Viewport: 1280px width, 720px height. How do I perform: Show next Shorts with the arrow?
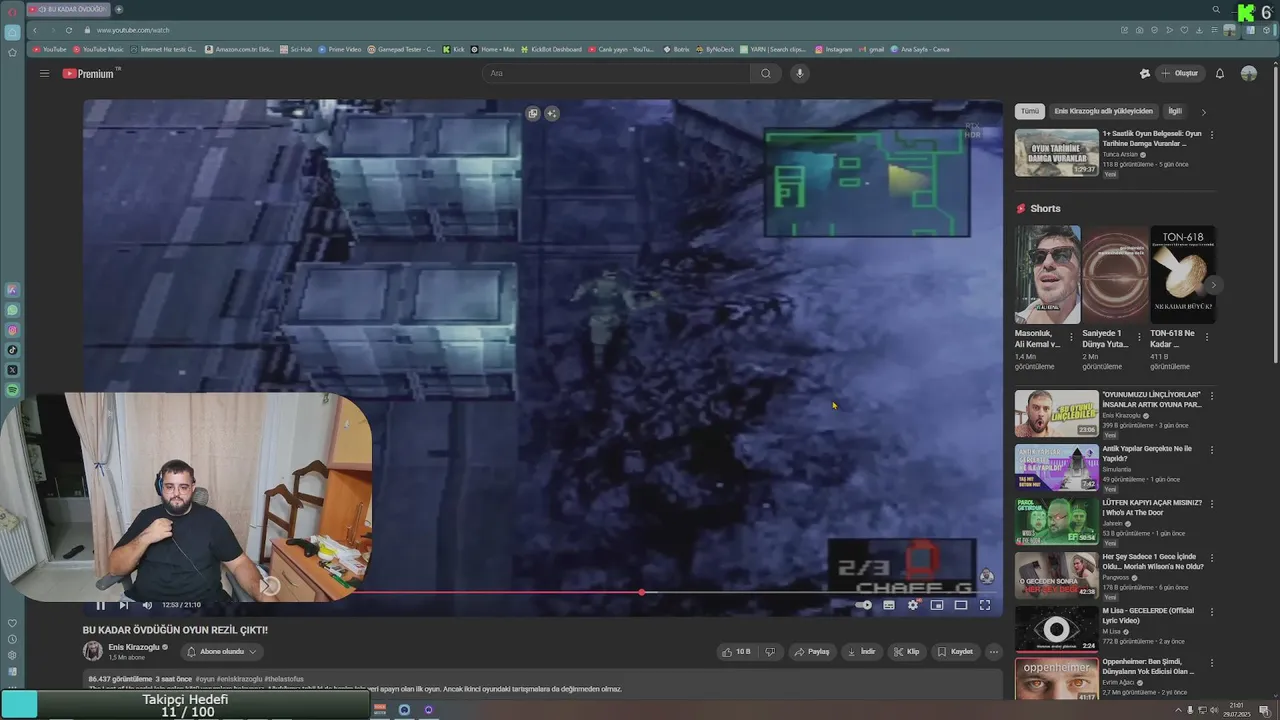(1213, 285)
